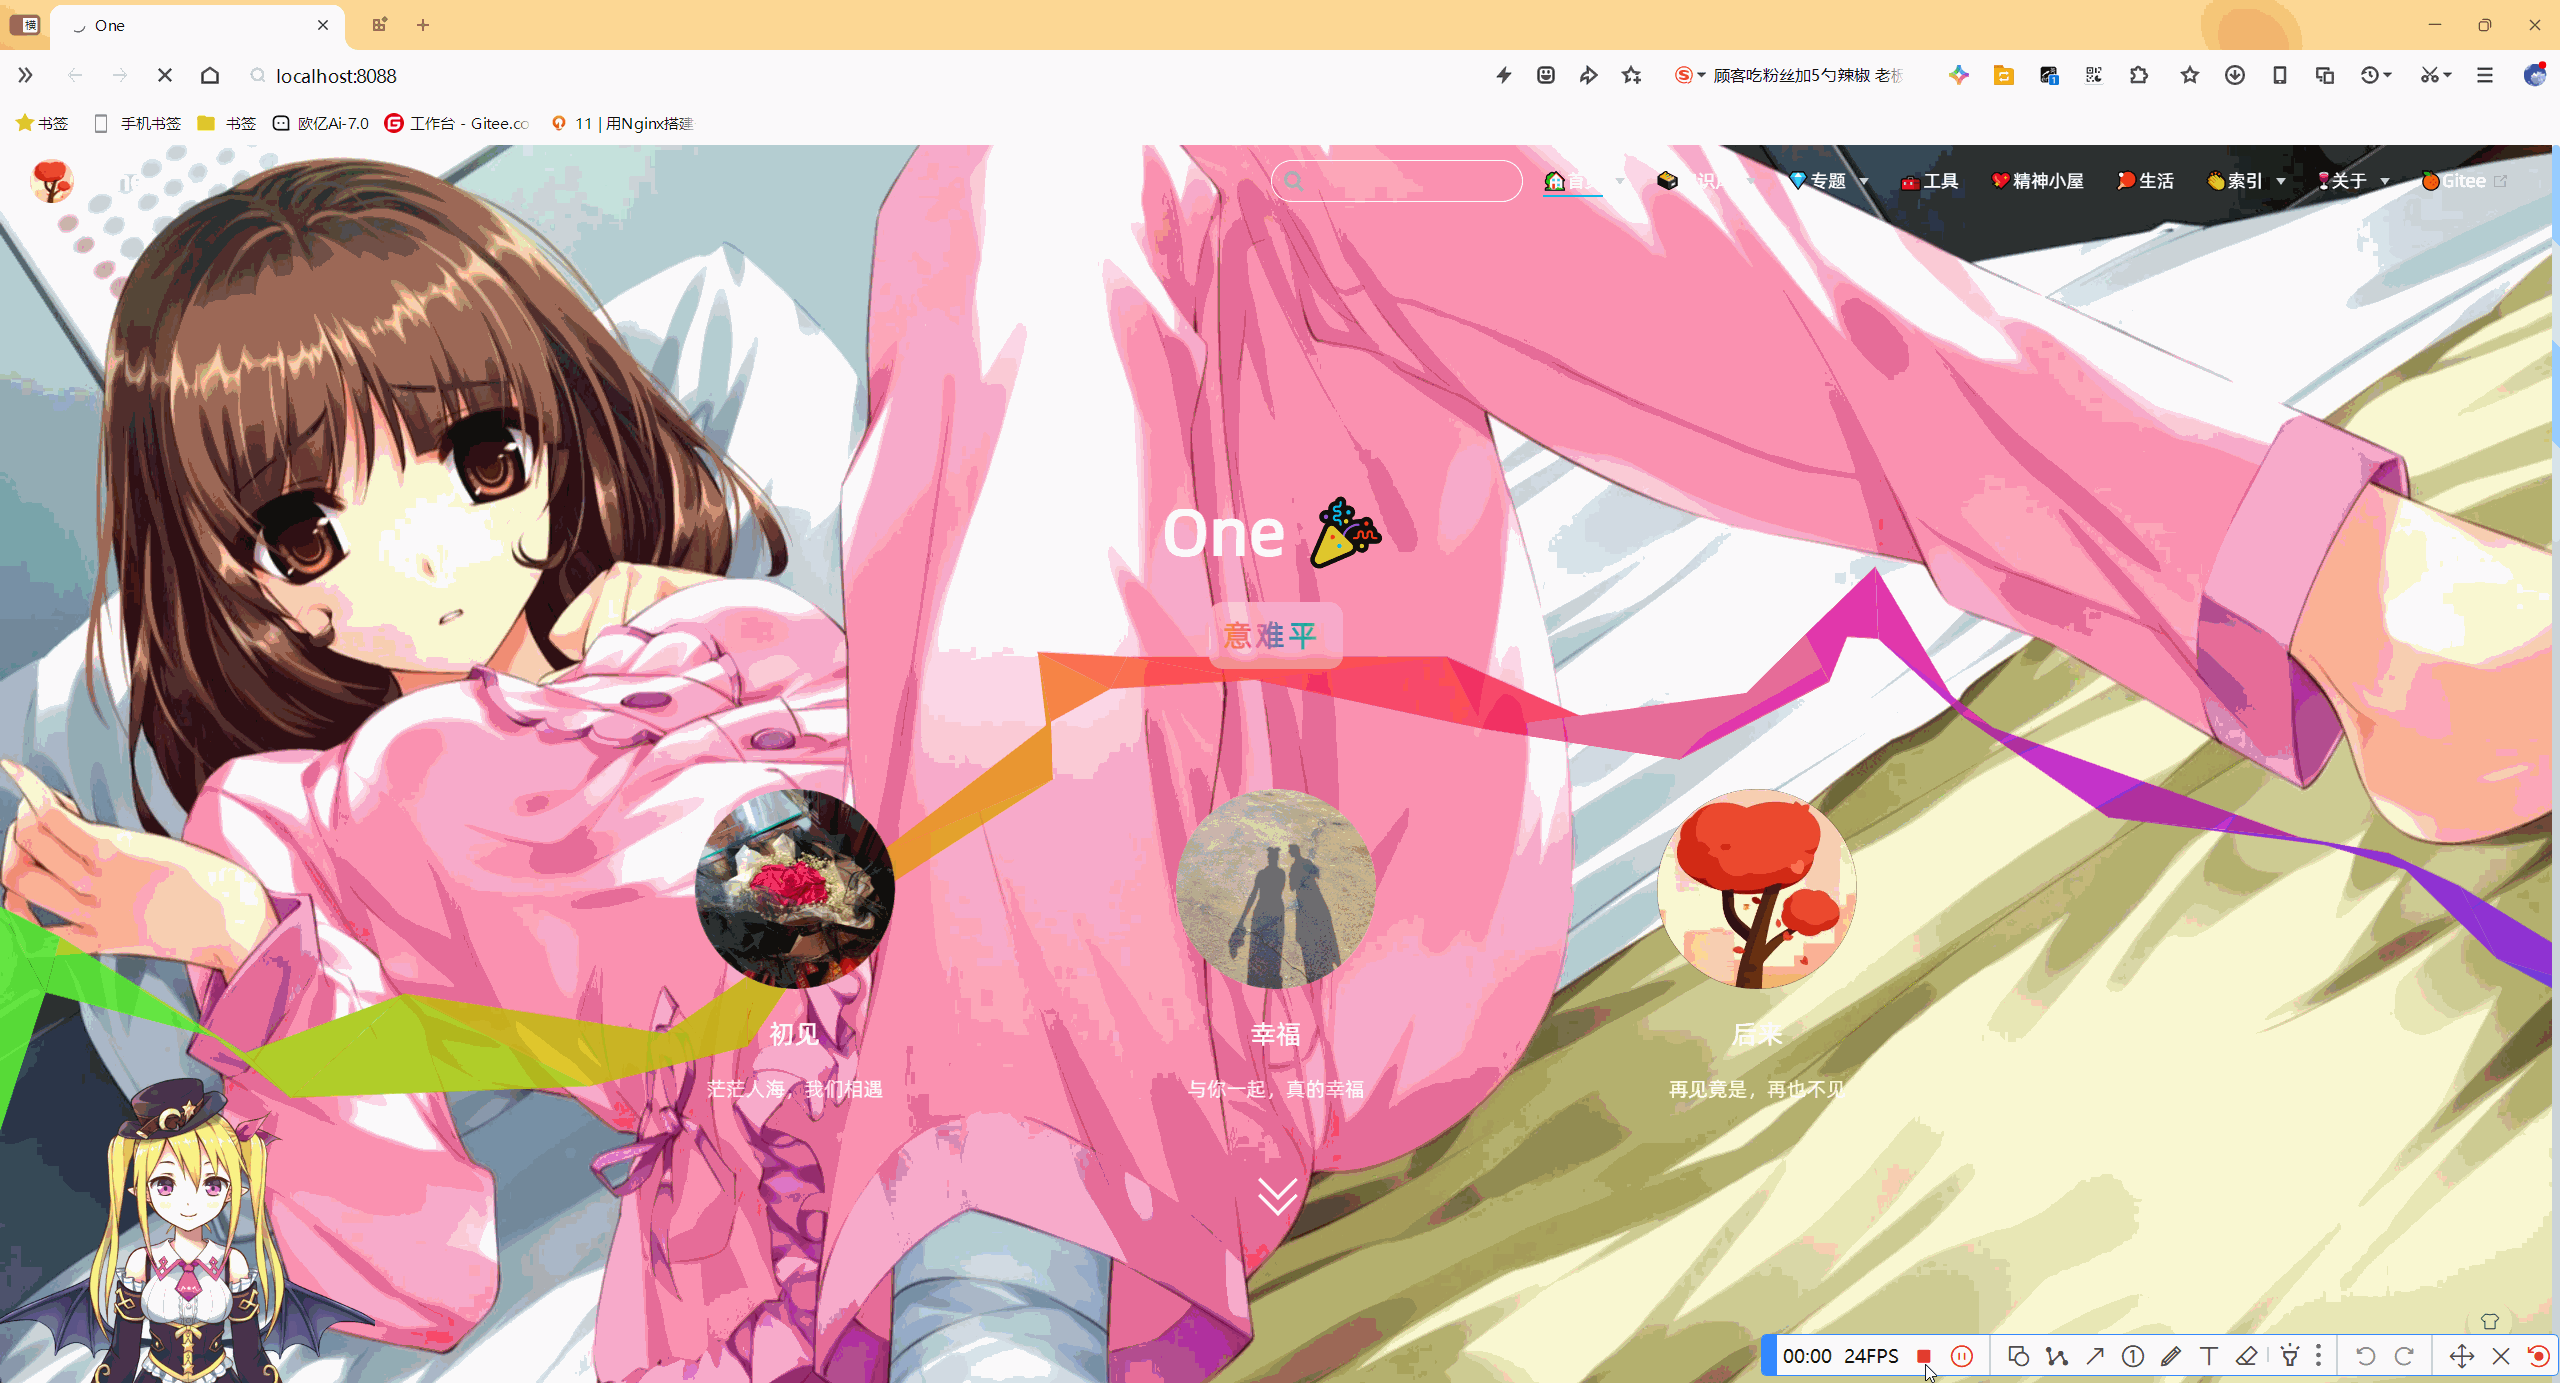Click the share arrow icon in address bar
The height and width of the screenshot is (1383, 2560).
tap(1588, 75)
